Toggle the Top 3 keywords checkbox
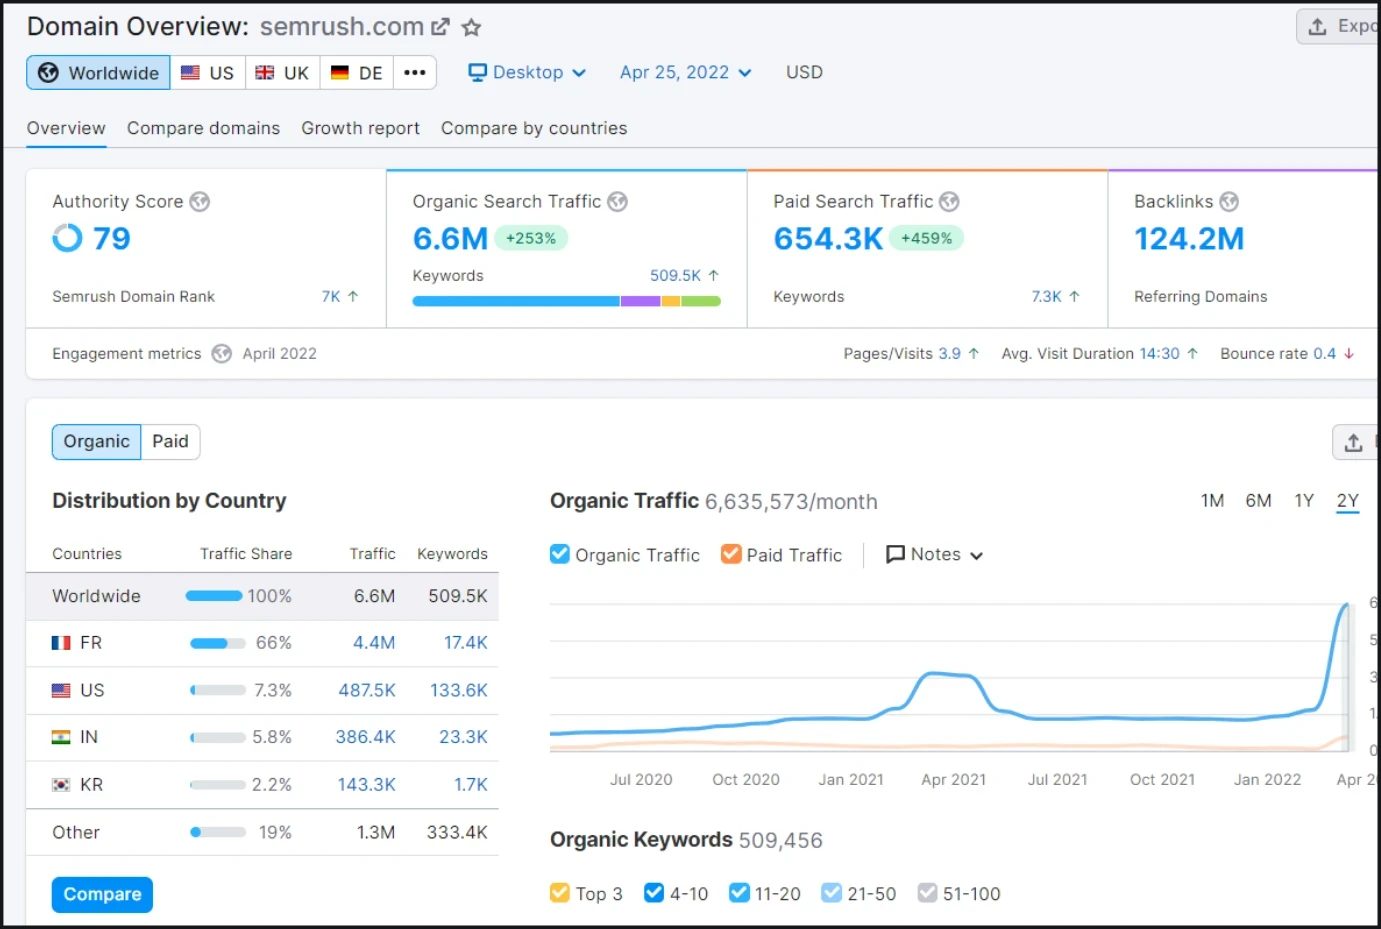Image resolution: width=1381 pixels, height=929 pixels. click(560, 893)
